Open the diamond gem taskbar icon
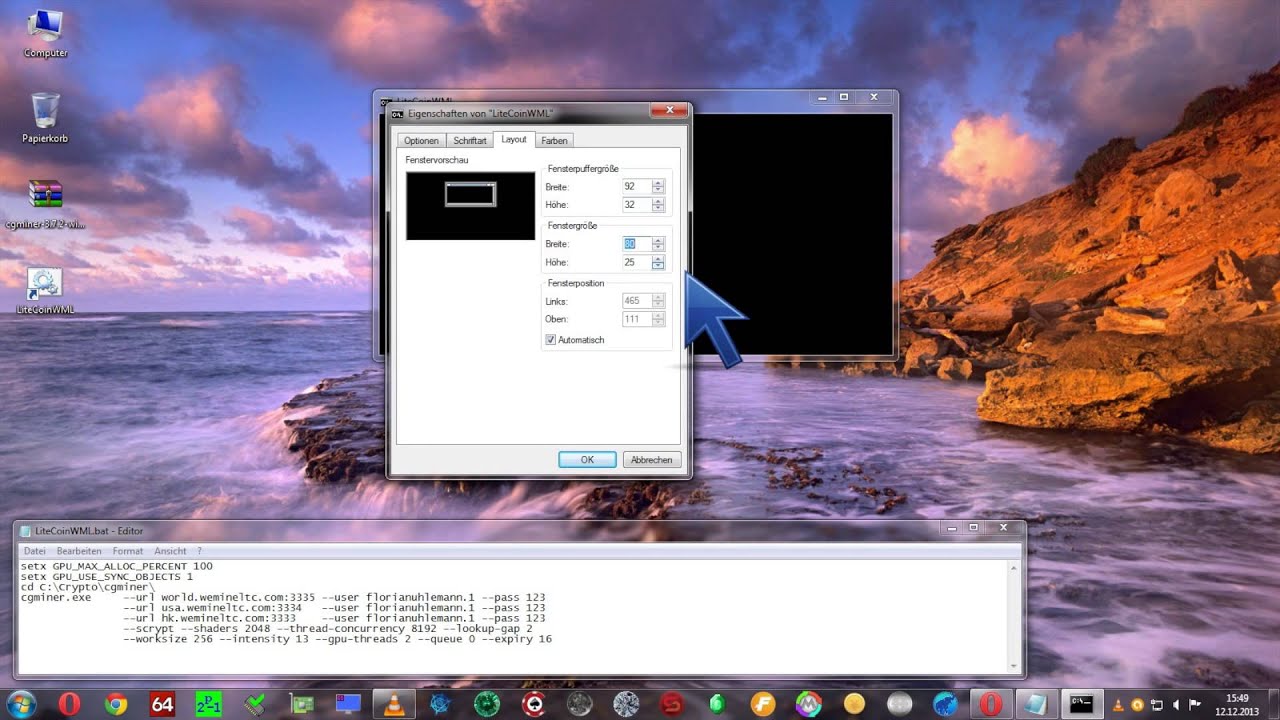This screenshot has width=1280, height=720. [626, 704]
